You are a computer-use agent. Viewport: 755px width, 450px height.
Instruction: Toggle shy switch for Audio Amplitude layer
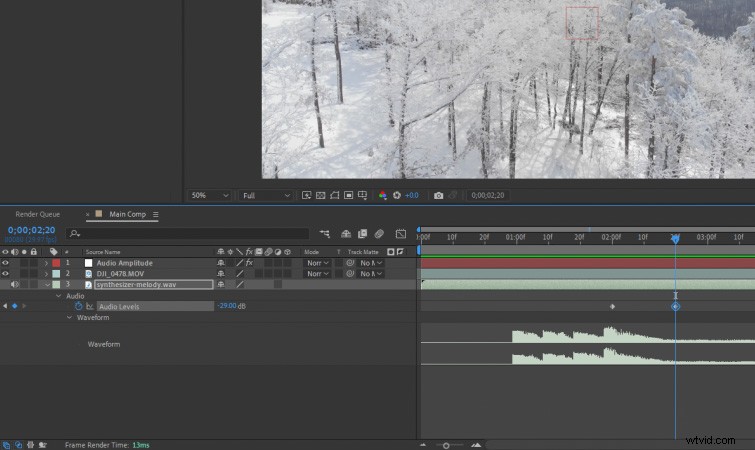(221, 263)
